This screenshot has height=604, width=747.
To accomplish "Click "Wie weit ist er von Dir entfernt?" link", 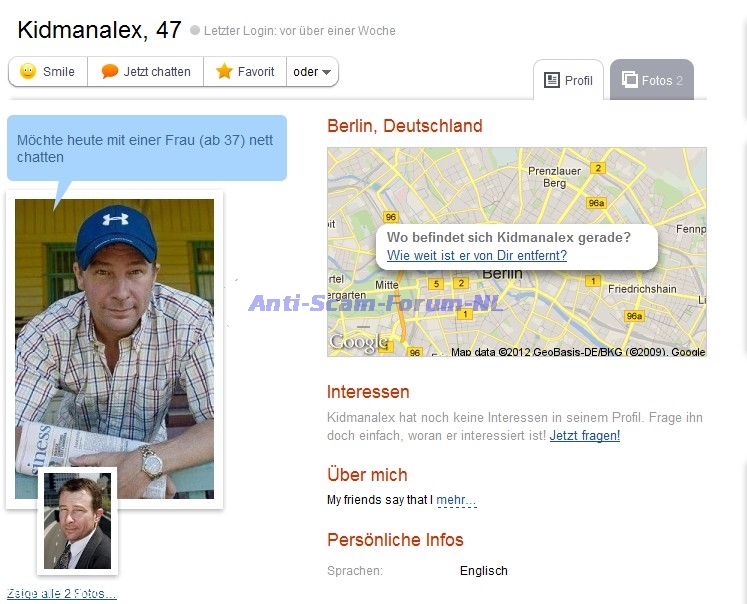I will coord(477,256).
